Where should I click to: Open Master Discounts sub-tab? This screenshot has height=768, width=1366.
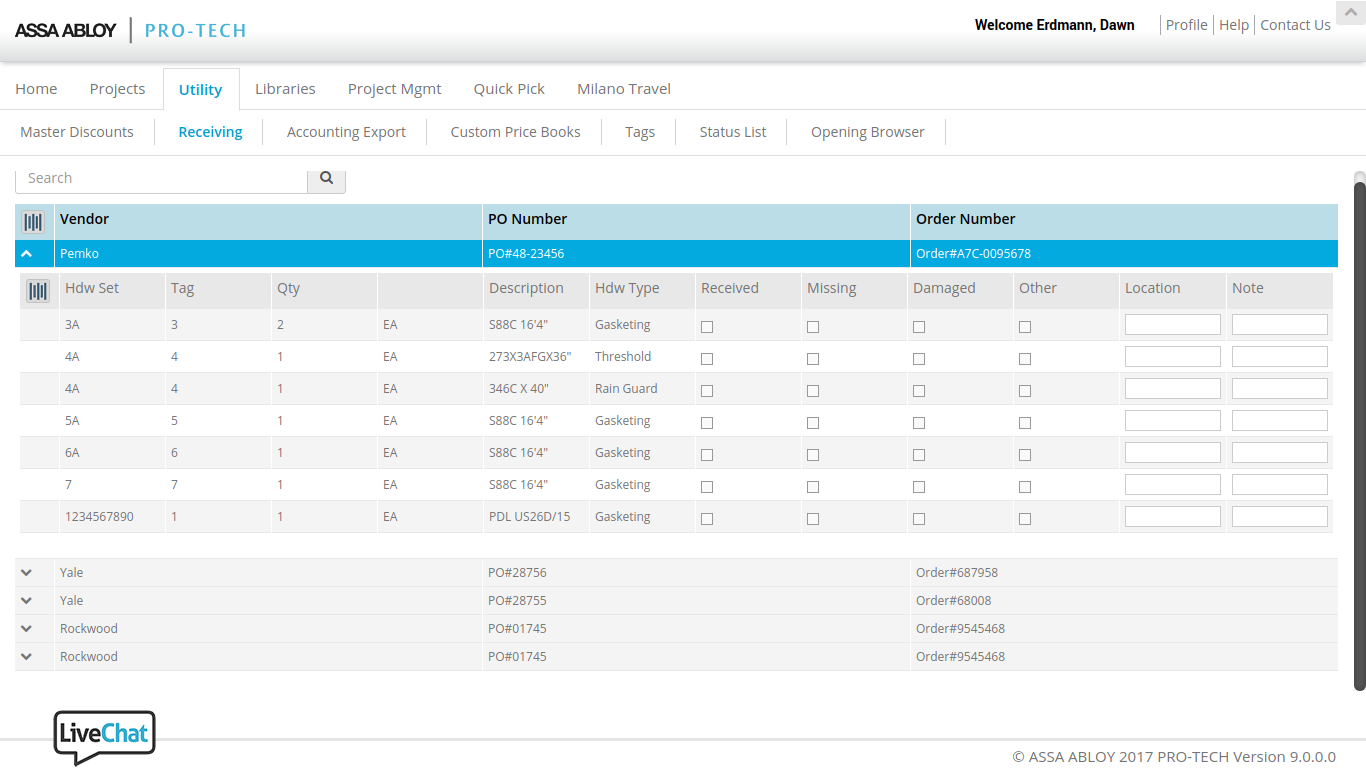[77, 132]
